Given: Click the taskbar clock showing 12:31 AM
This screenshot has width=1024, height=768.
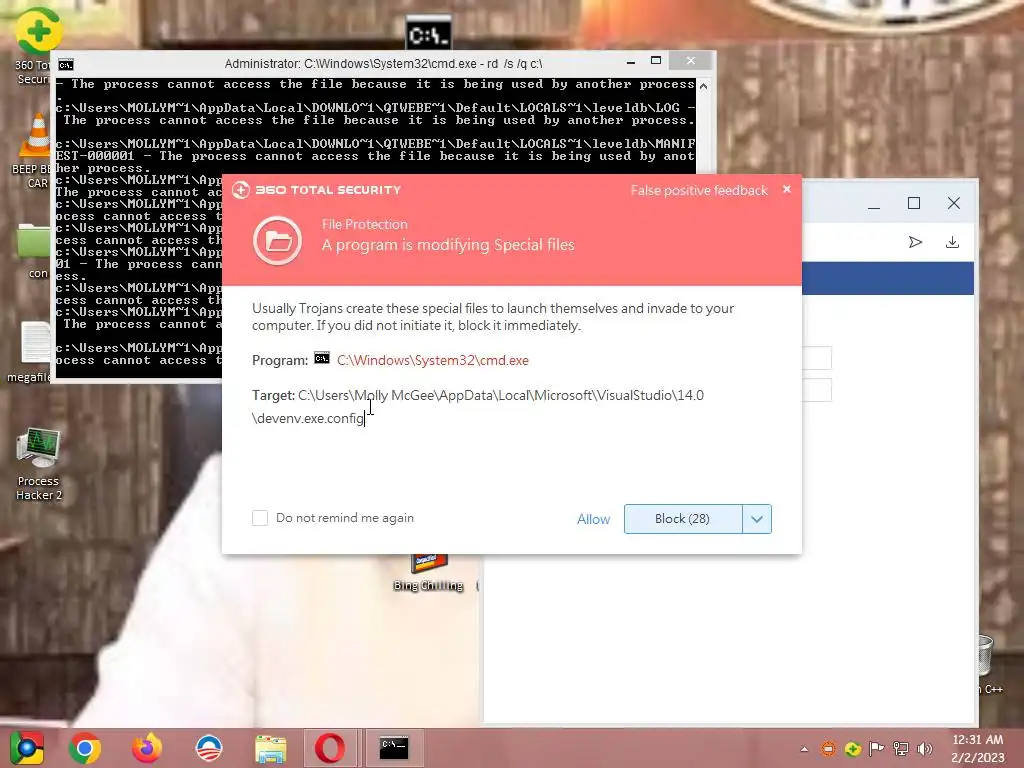Looking at the screenshot, I should pos(978,748).
